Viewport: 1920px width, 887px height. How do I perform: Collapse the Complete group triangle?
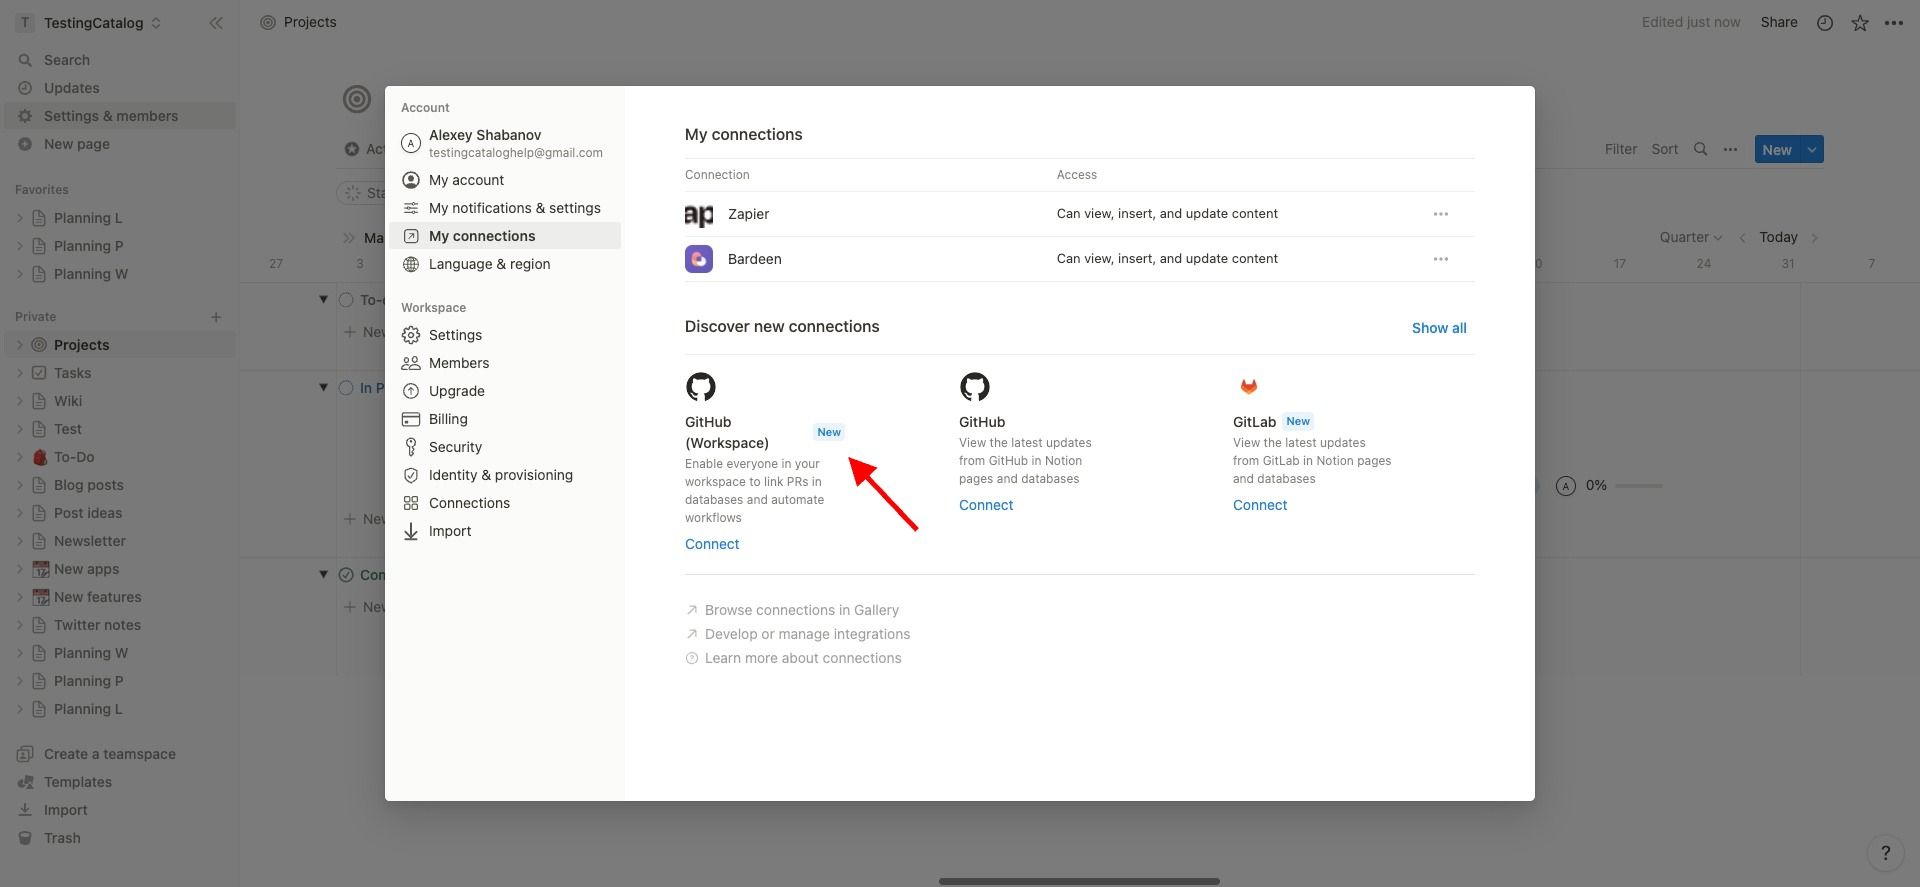pyautogui.click(x=323, y=574)
